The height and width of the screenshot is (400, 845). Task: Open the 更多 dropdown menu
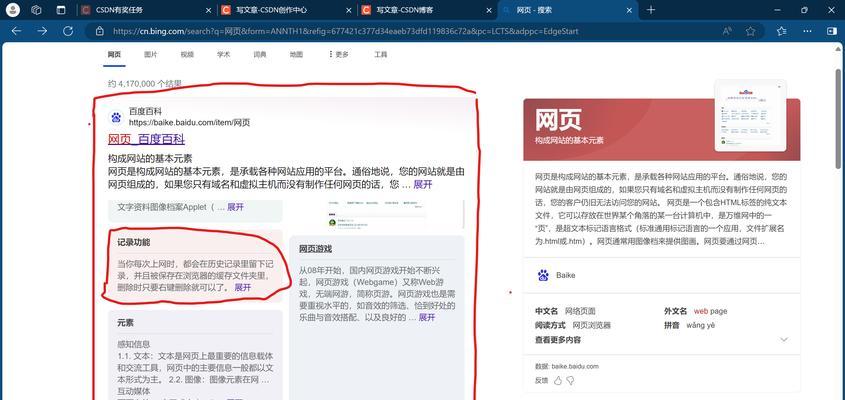338,54
